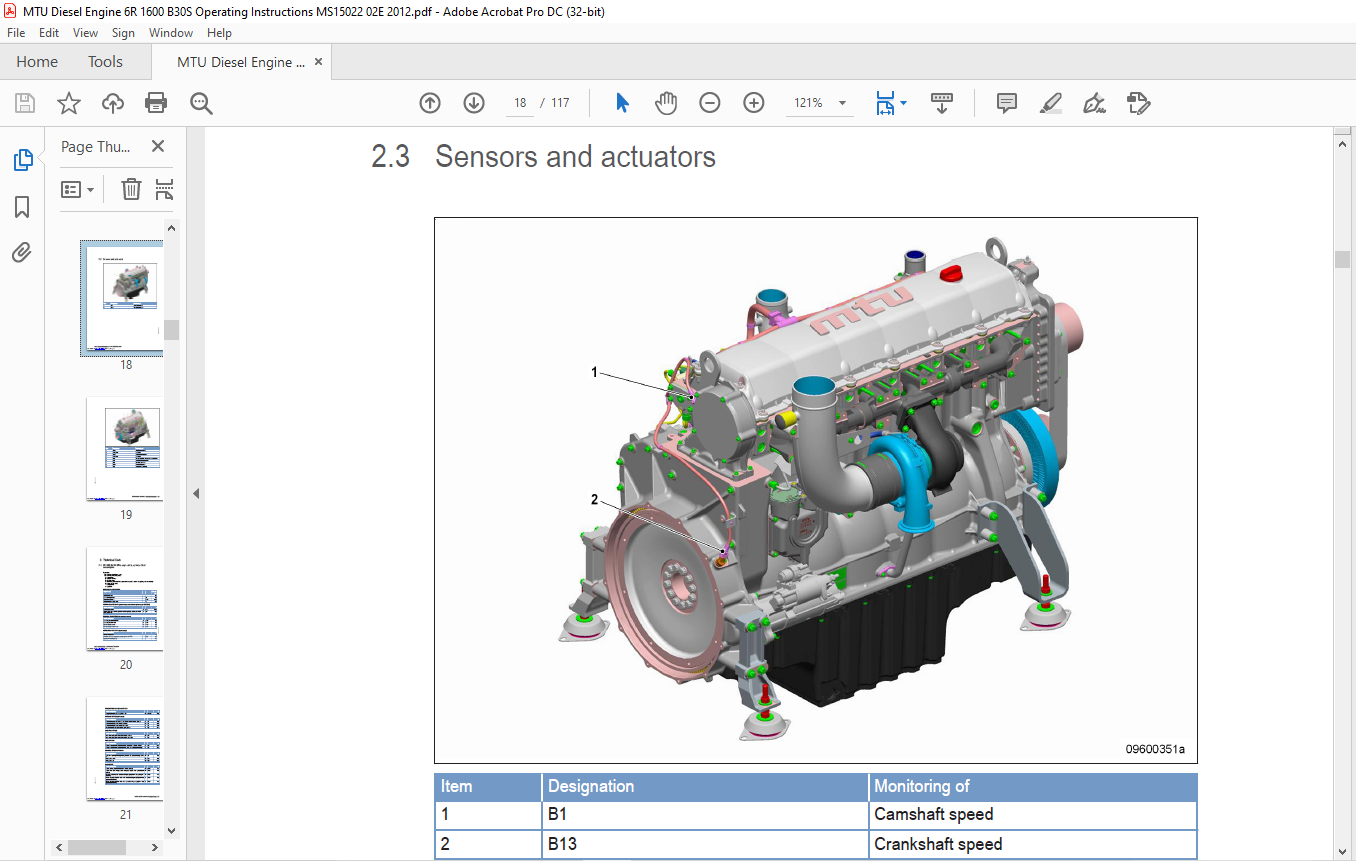Viewport: 1356px width, 861px height.
Task: Select page 19 thumbnail
Action: coord(125,449)
